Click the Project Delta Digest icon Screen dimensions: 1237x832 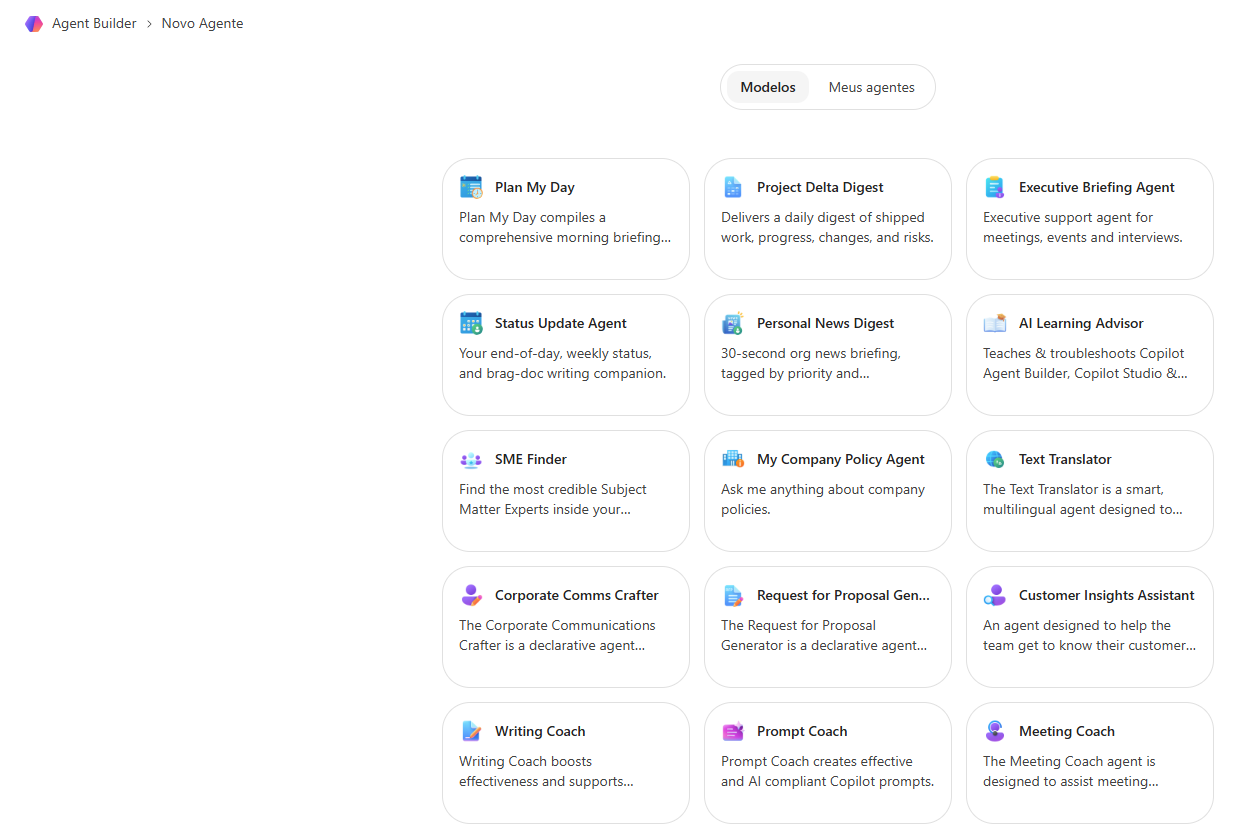tap(733, 187)
